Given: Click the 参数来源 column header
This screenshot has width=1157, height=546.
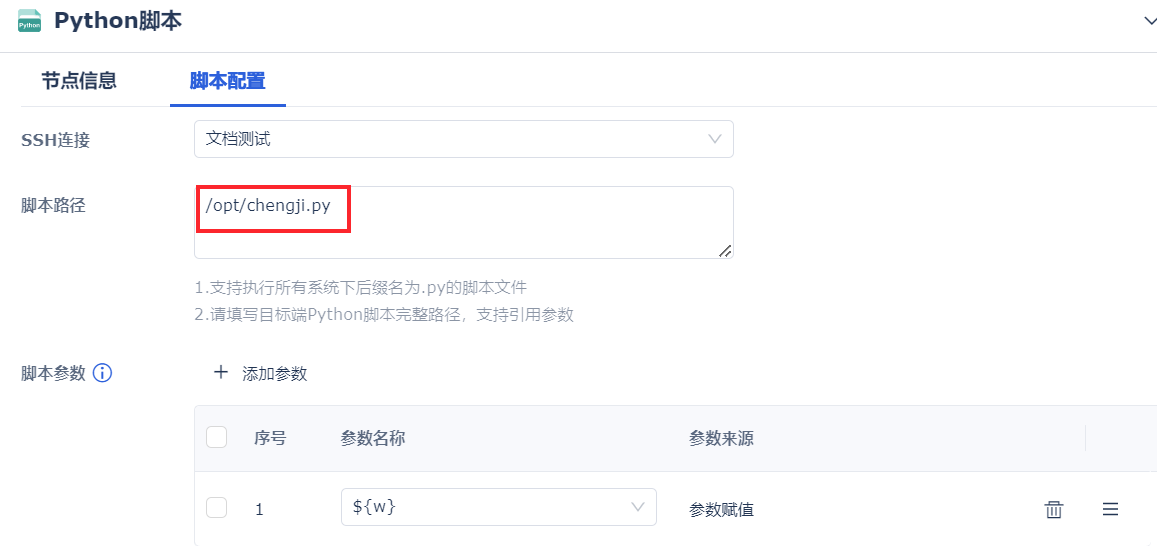Looking at the screenshot, I should click(x=721, y=438).
